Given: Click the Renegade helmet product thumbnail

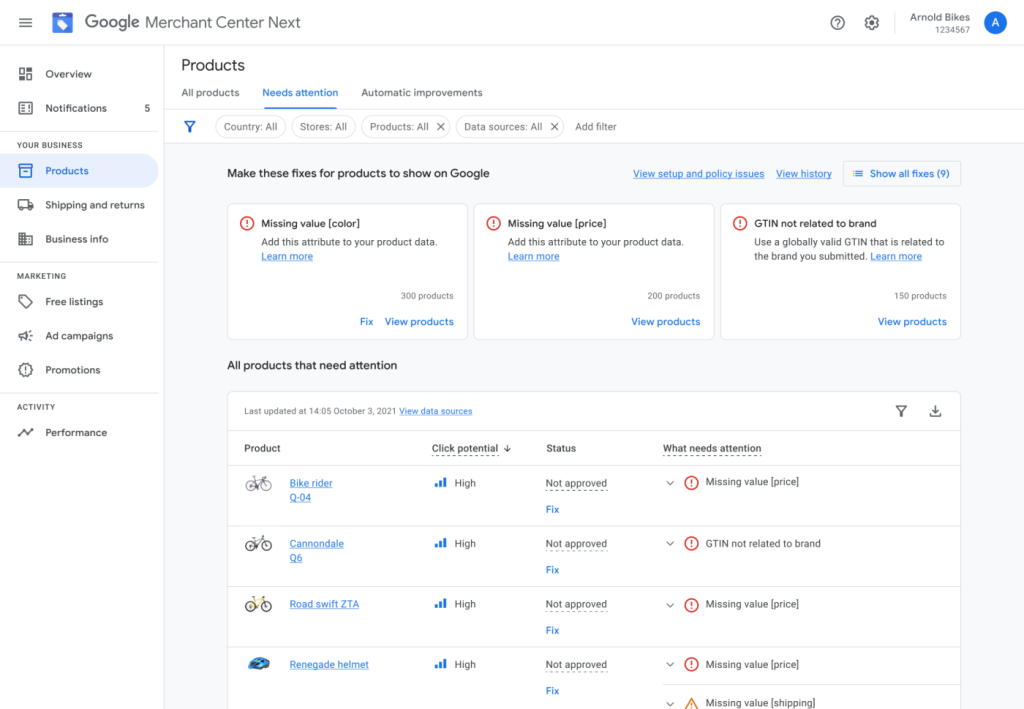Looking at the screenshot, I should 258,664.
